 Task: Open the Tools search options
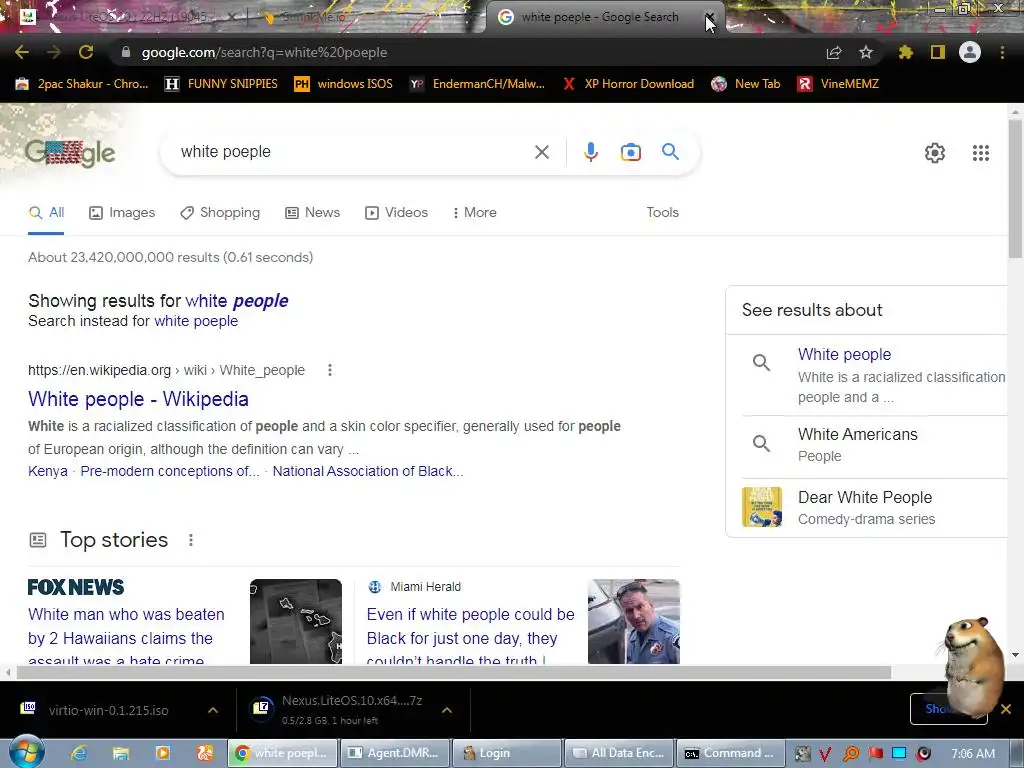(x=662, y=213)
